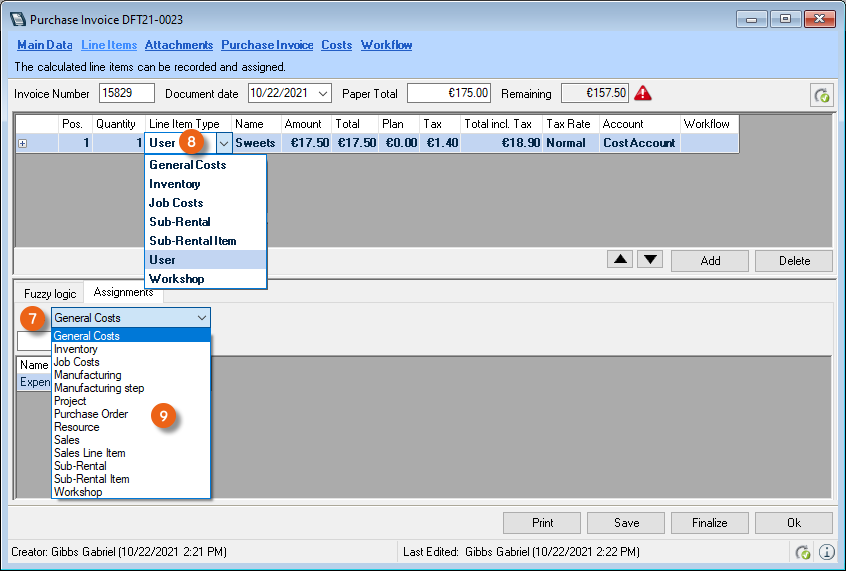Click the Paper Total input field
The height and width of the screenshot is (571, 846).
(449, 93)
